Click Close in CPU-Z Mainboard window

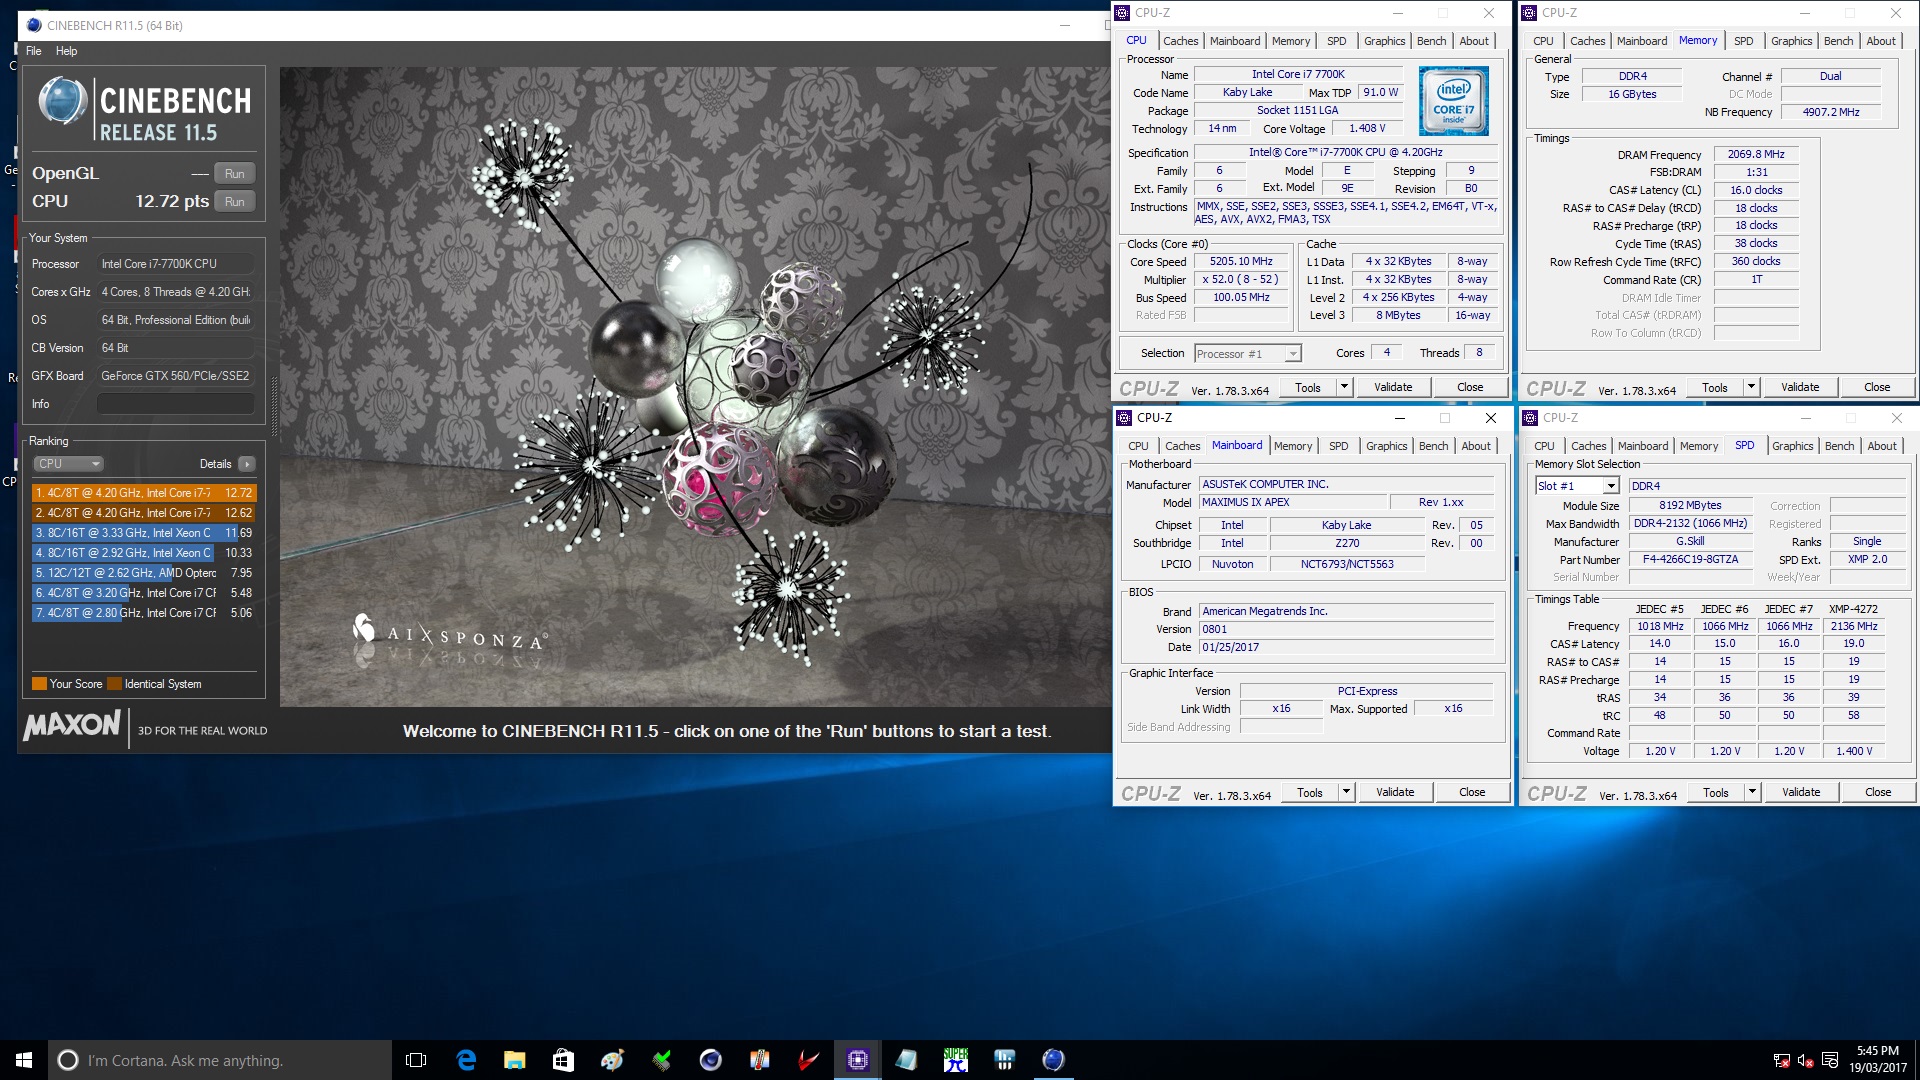click(1472, 792)
